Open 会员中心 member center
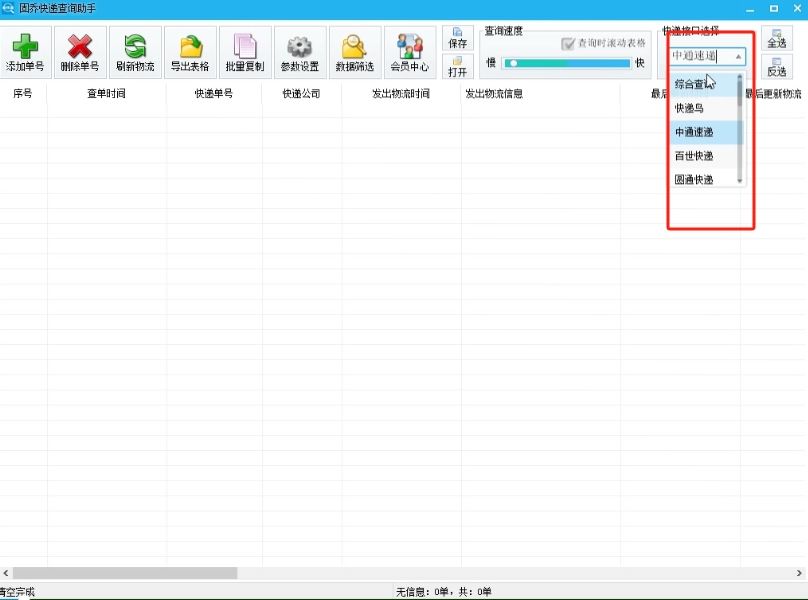 point(410,52)
